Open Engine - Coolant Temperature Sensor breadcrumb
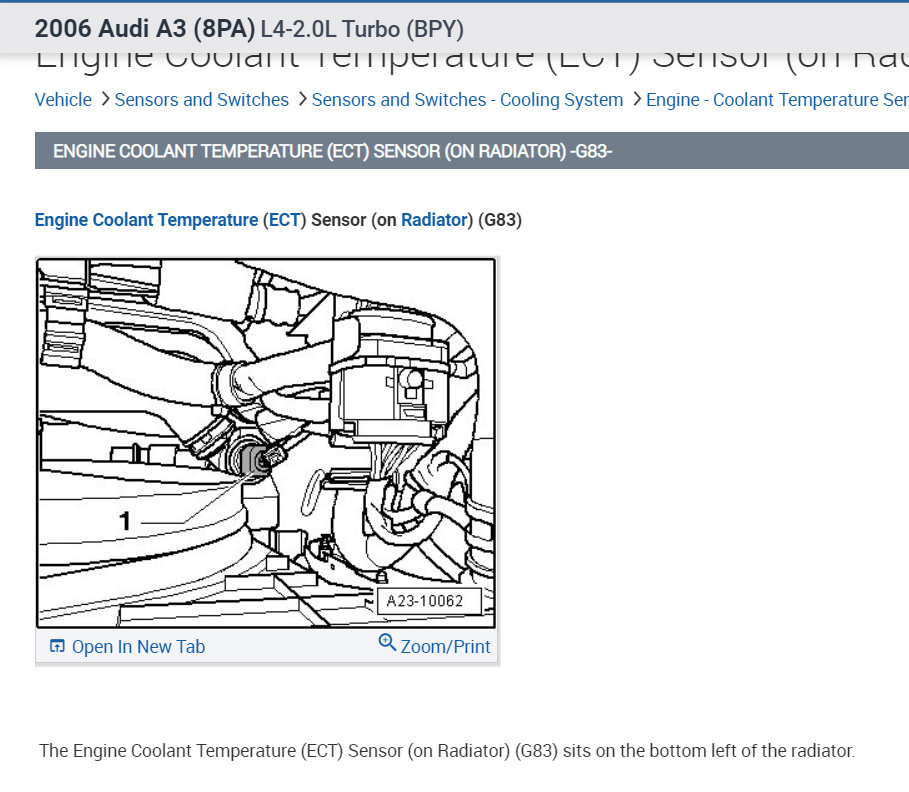This screenshot has height=792, width=909. [777, 100]
